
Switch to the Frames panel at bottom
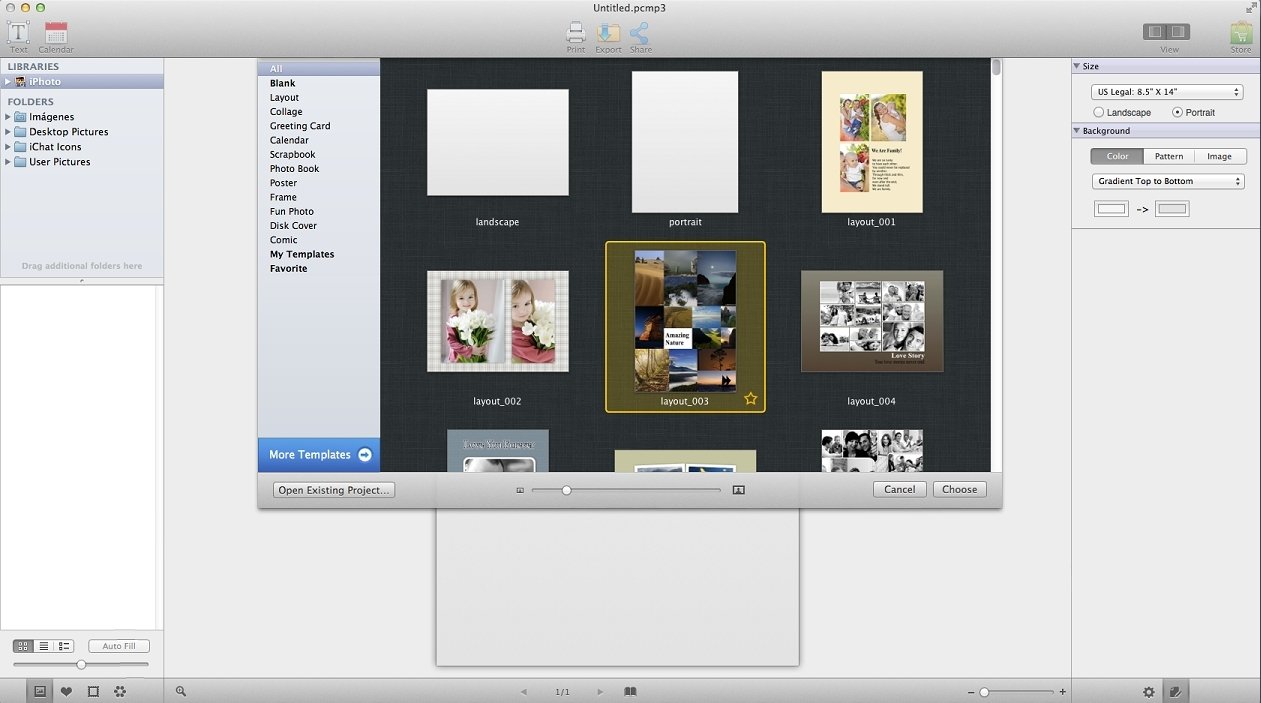pyautogui.click(x=94, y=691)
